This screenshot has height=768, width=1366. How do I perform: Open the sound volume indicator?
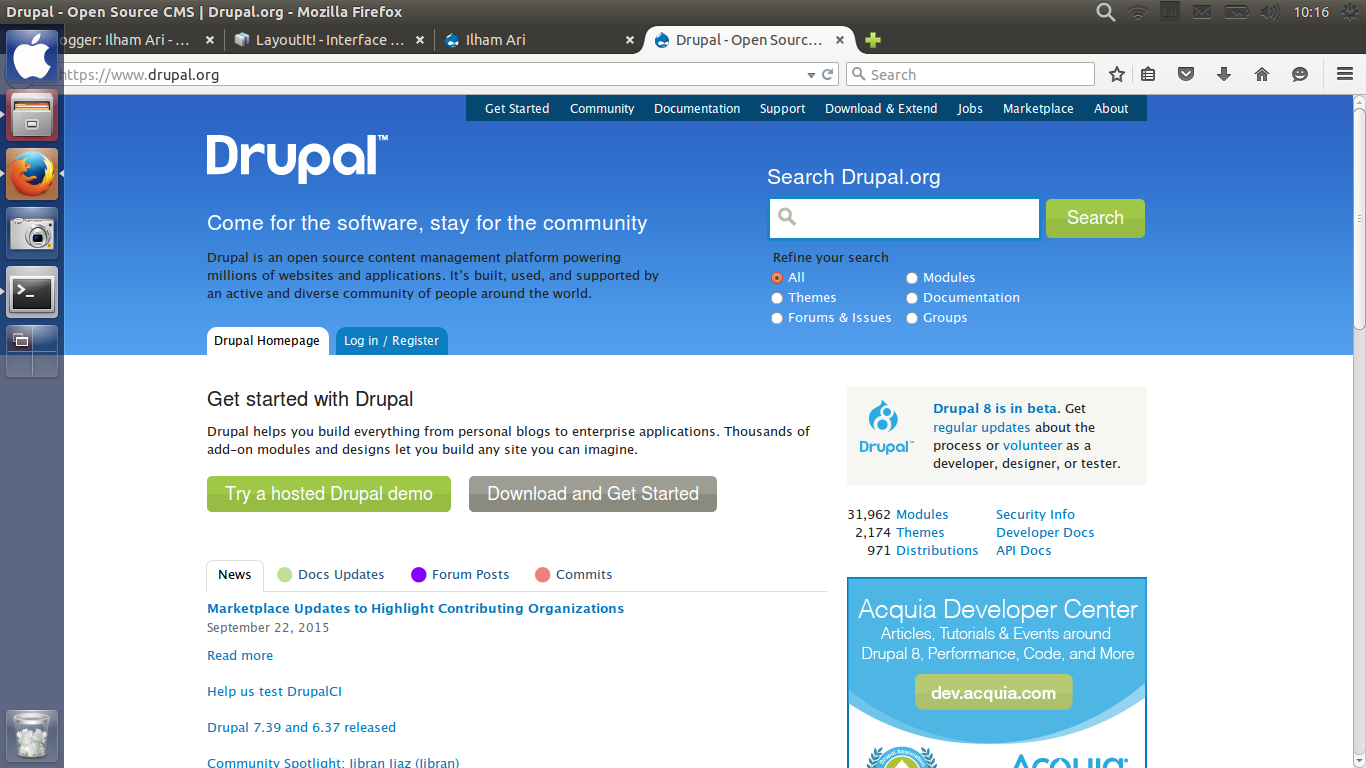point(1270,12)
